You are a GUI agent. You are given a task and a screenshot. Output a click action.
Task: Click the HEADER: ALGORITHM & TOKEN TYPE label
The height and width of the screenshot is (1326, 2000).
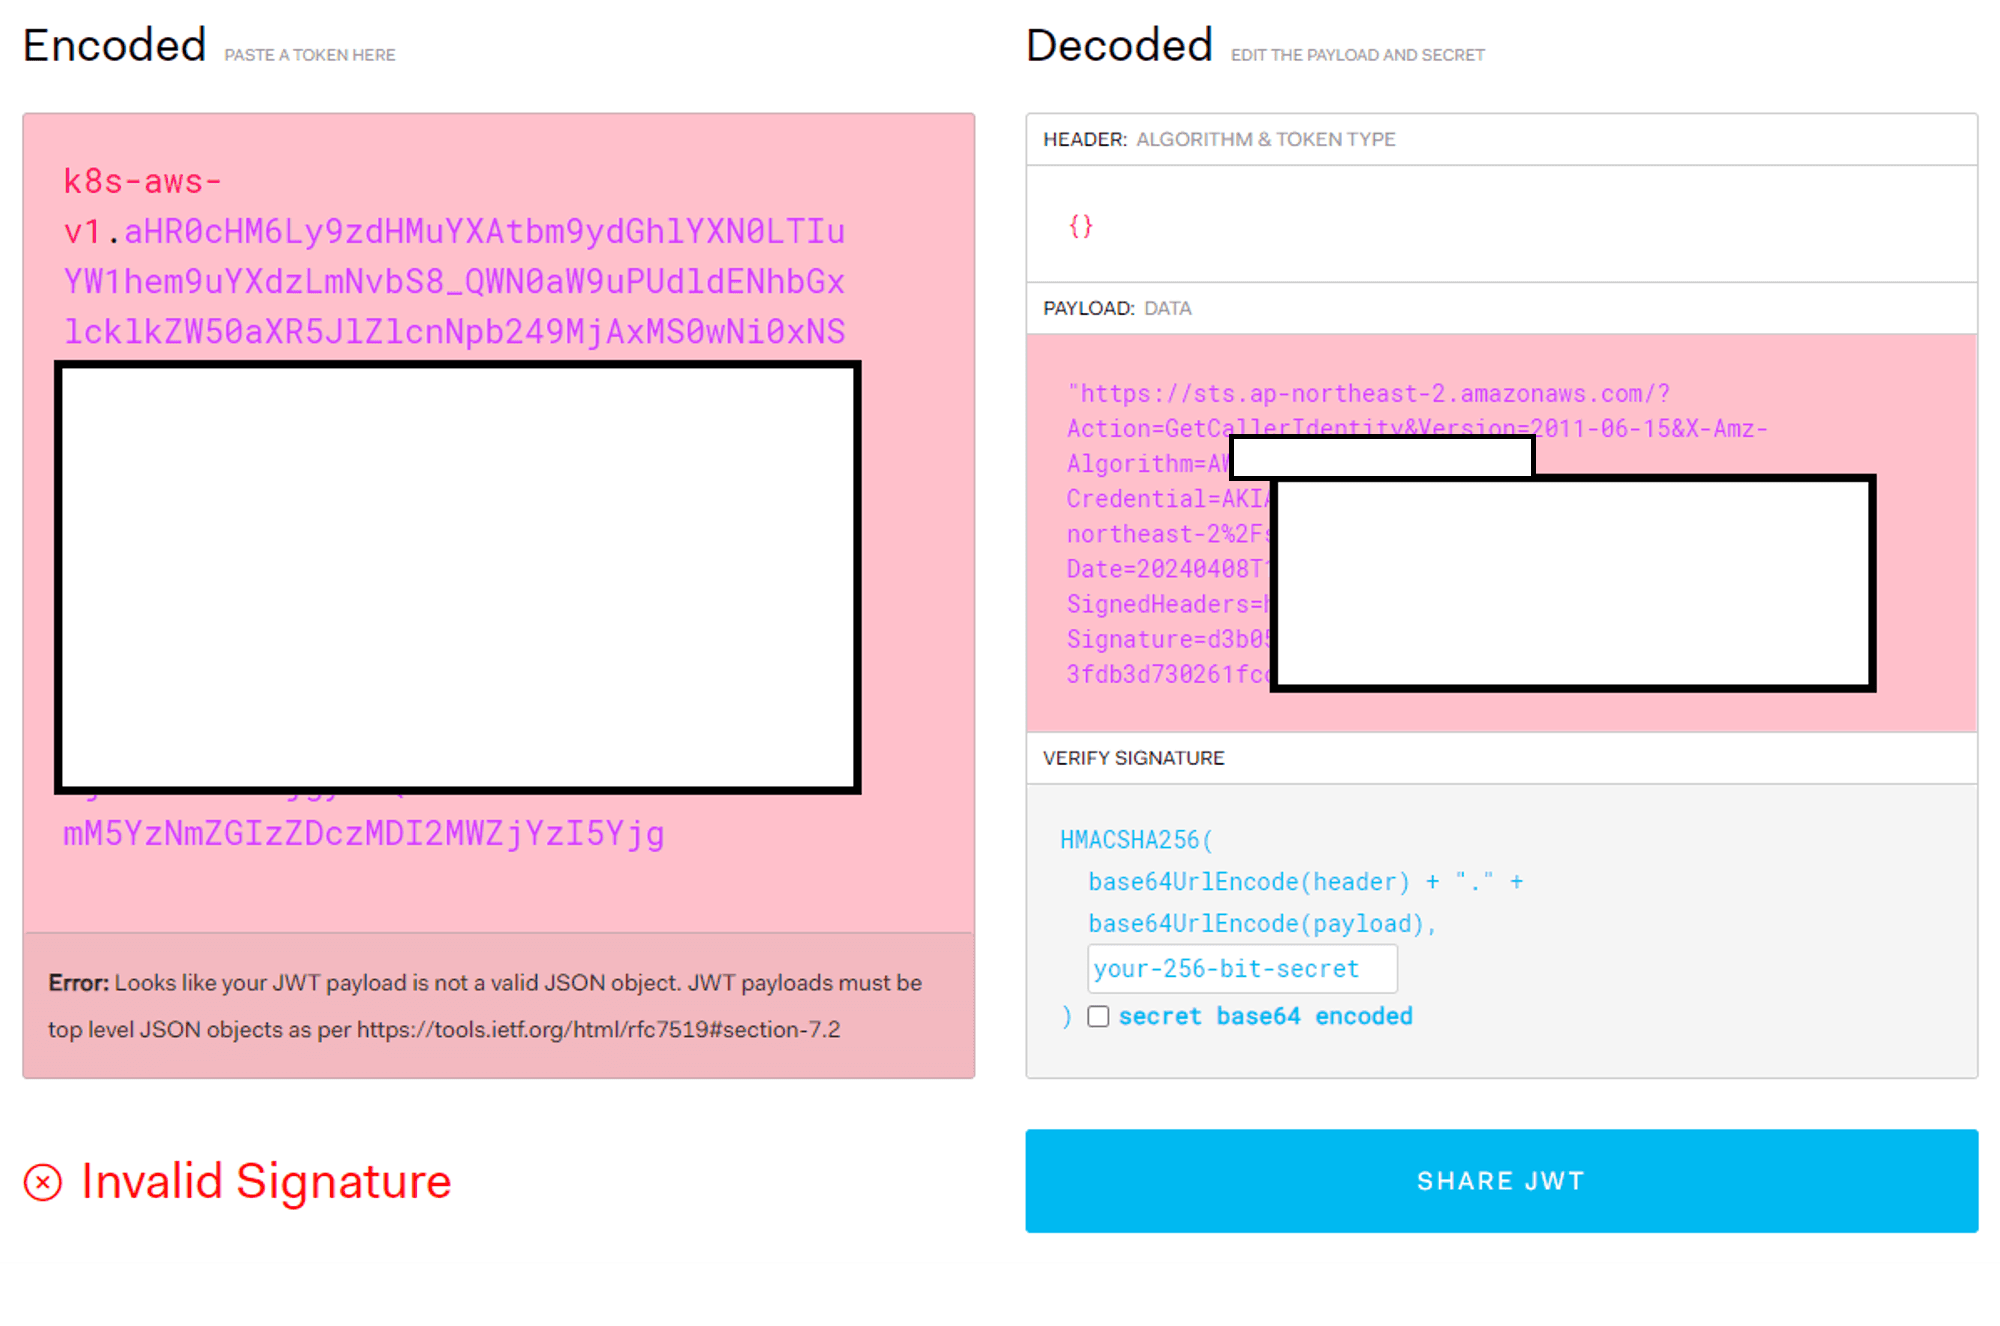pyautogui.click(x=1218, y=139)
